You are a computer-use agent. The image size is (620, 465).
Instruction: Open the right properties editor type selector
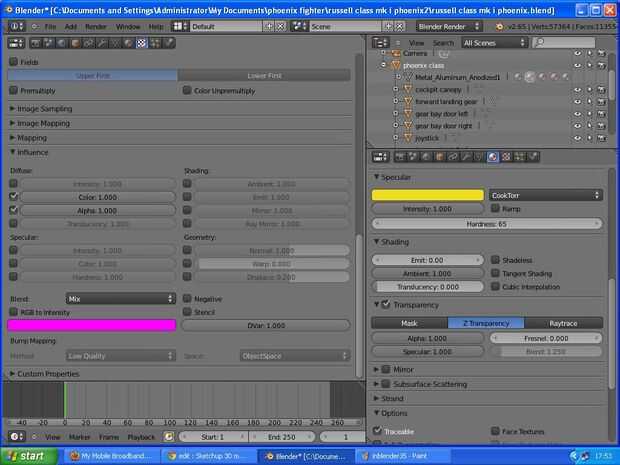tap(381, 157)
